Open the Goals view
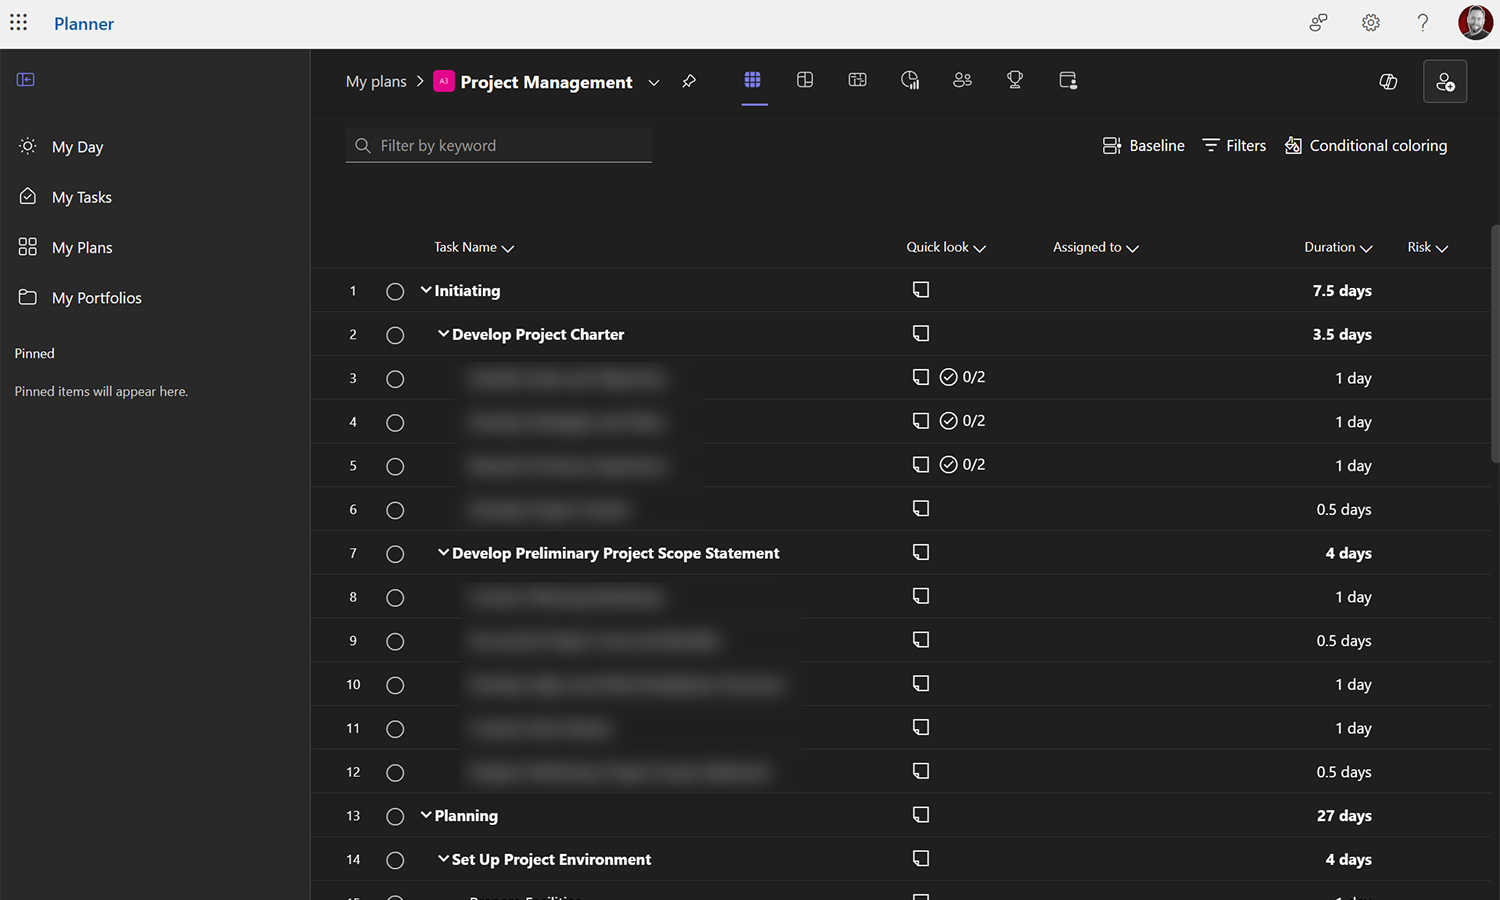The height and width of the screenshot is (900, 1500). click(1015, 80)
